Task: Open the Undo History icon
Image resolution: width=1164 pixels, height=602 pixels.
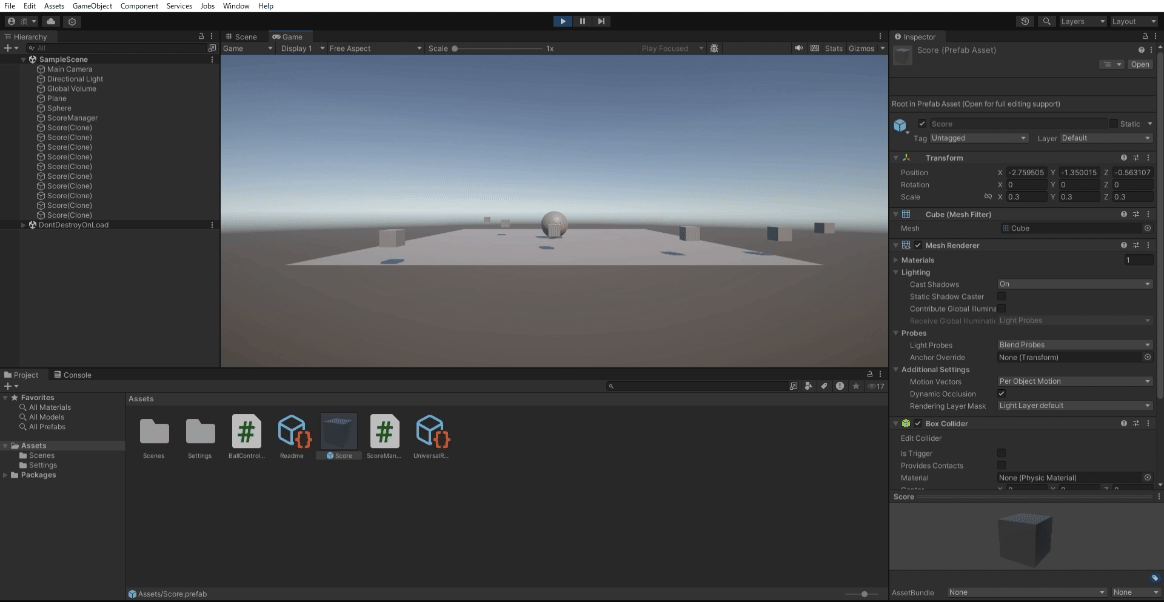Action: pos(1025,21)
